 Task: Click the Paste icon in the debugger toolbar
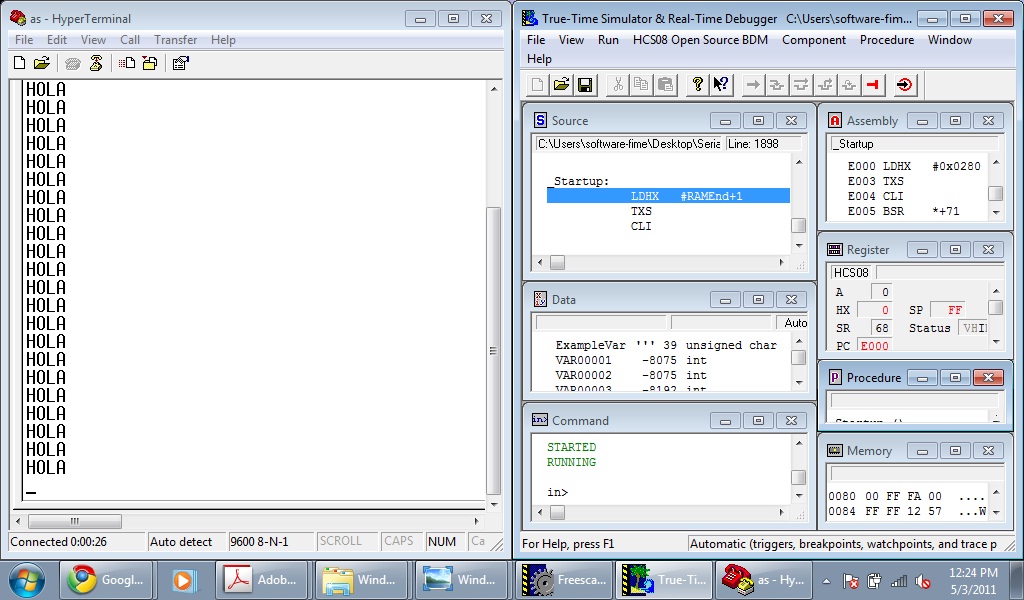tap(665, 85)
